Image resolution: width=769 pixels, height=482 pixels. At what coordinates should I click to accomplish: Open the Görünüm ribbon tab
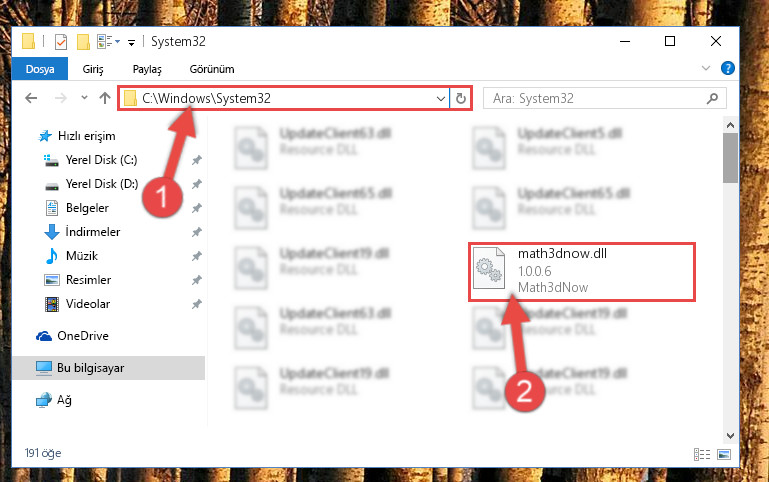212,69
